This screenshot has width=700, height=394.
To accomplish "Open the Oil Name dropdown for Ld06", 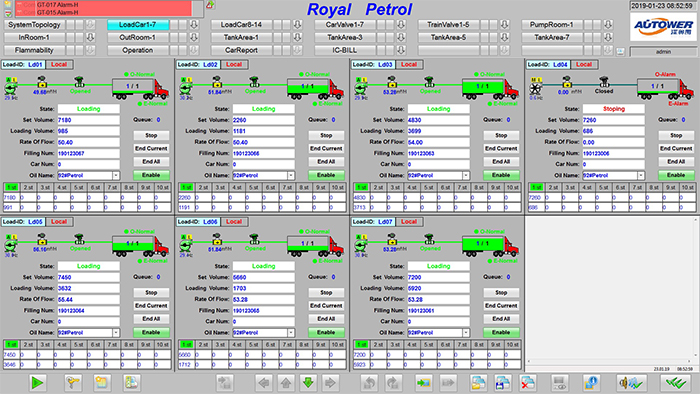I will pos(291,333).
